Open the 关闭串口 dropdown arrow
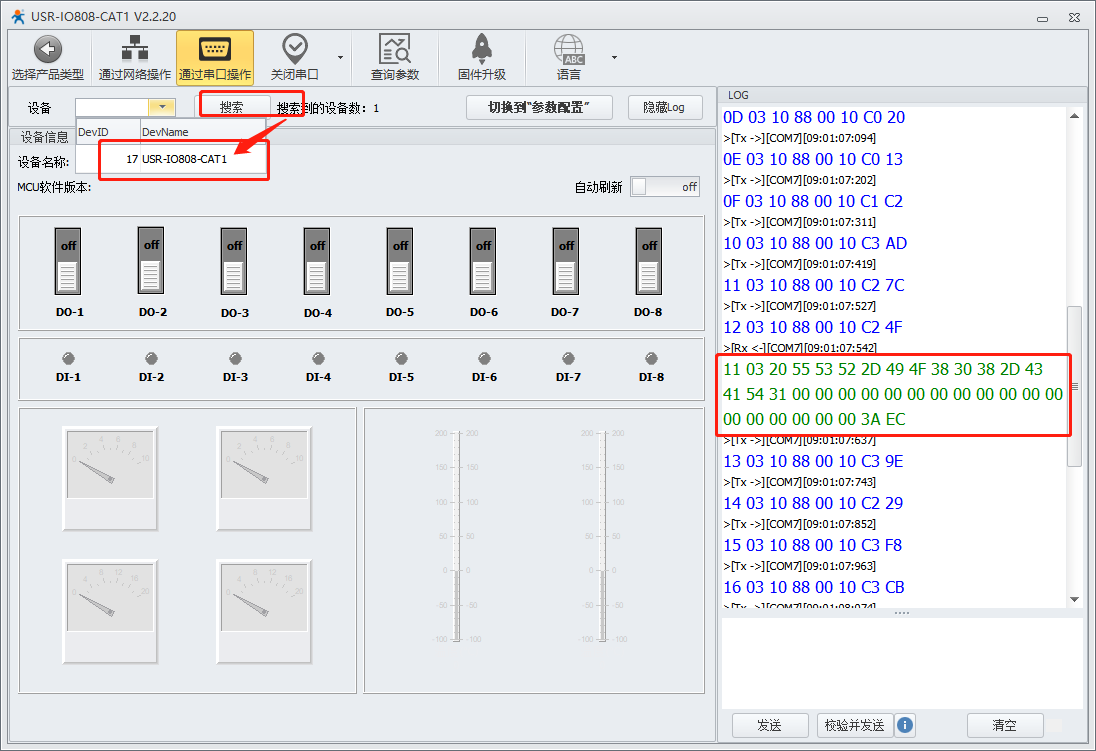This screenshot has height=751, width=1096. (x=340, y=57)
